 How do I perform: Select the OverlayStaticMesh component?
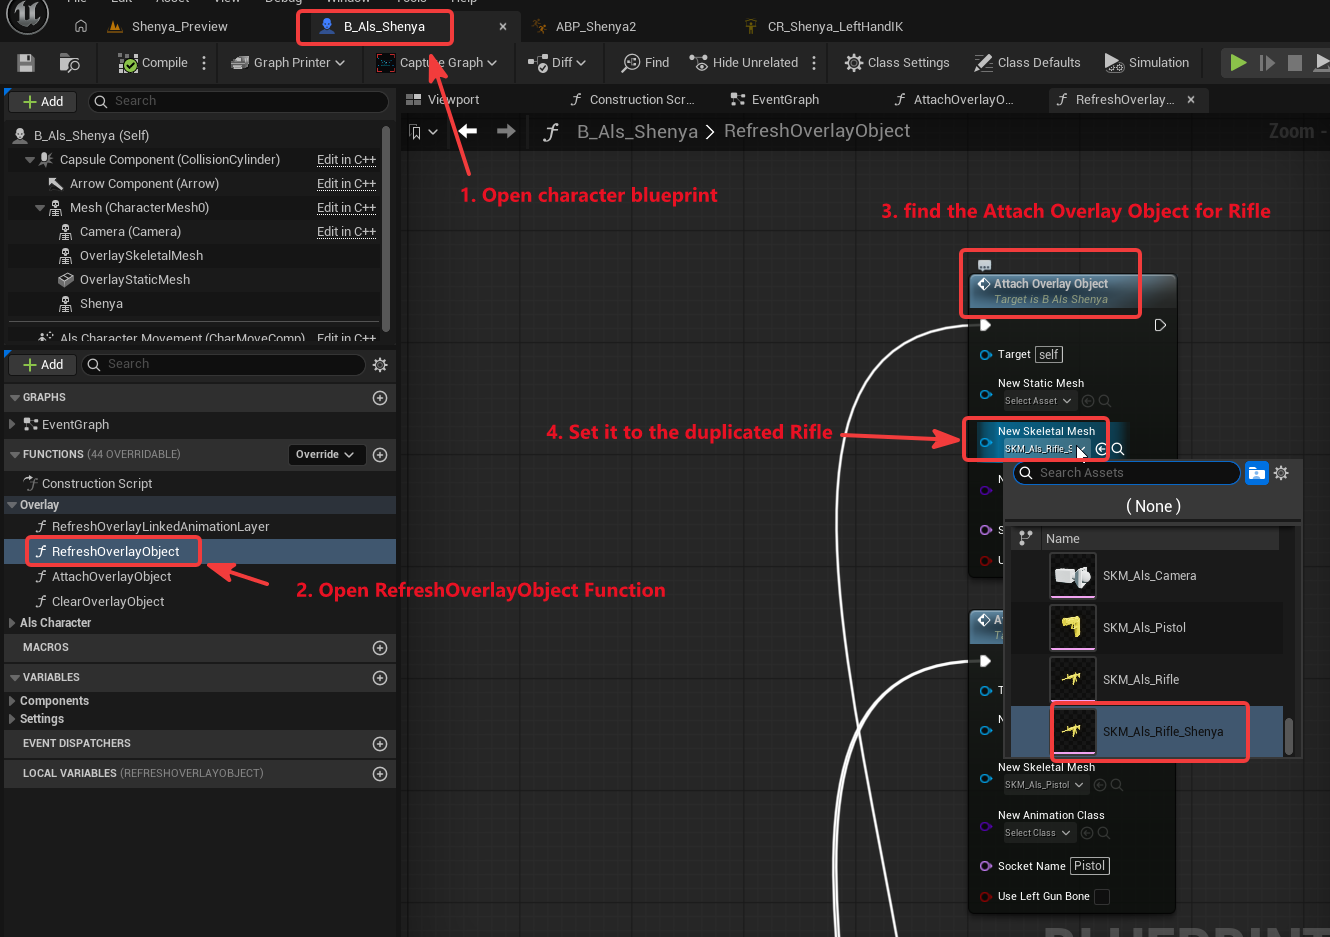pos(135,280)
